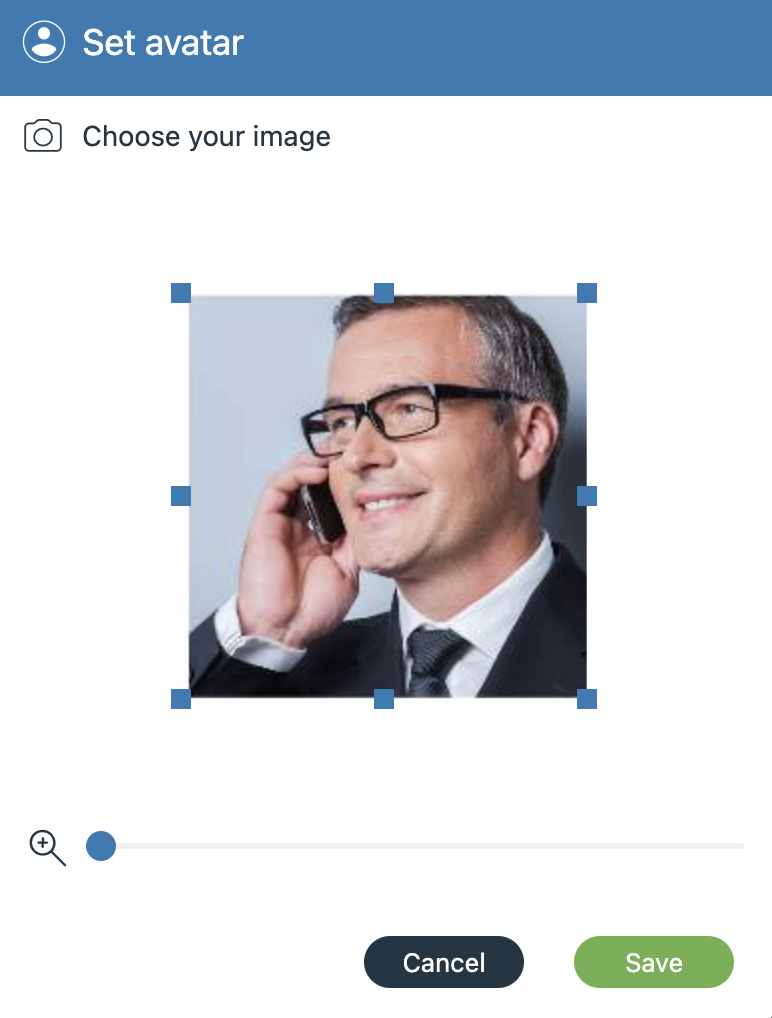Select the top-left crop handle
The height and width of the screenshot is (1018, 772).
(181, 293)
